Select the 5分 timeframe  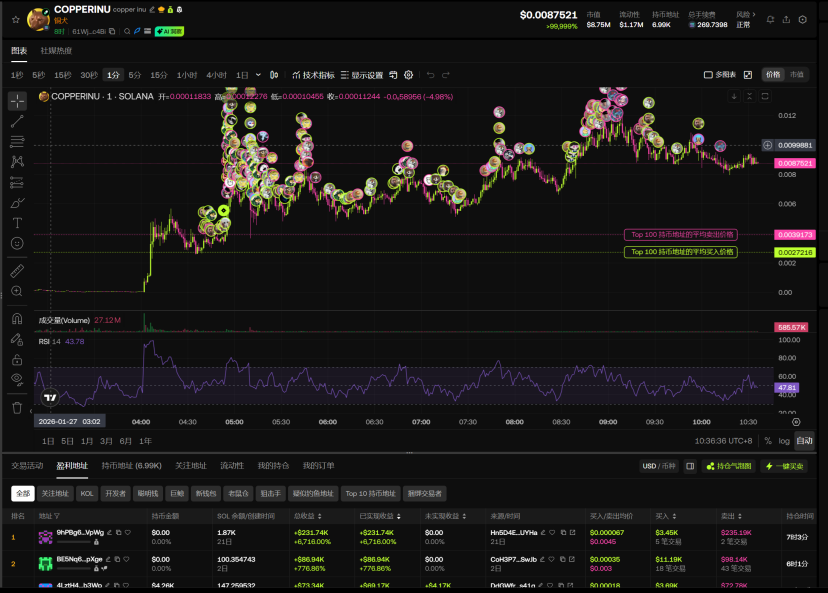click(x=135, y=75)
